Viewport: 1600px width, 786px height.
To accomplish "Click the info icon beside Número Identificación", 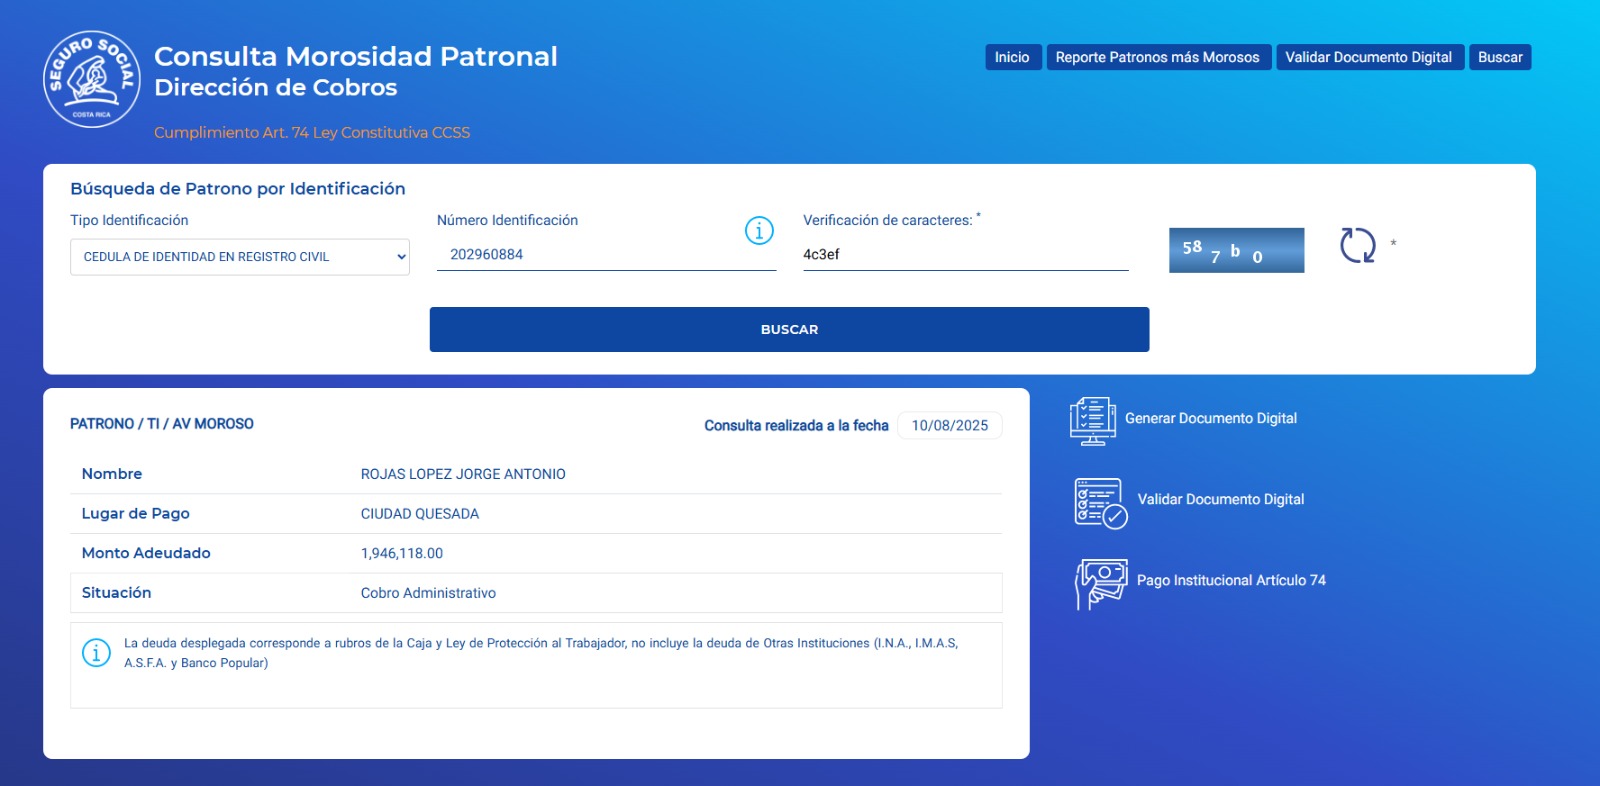I will 759,231.
